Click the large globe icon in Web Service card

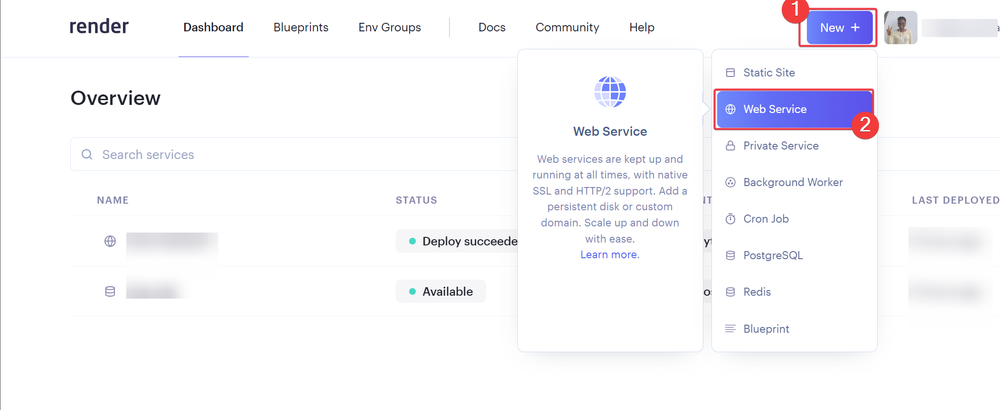click(x=610, y=92)
